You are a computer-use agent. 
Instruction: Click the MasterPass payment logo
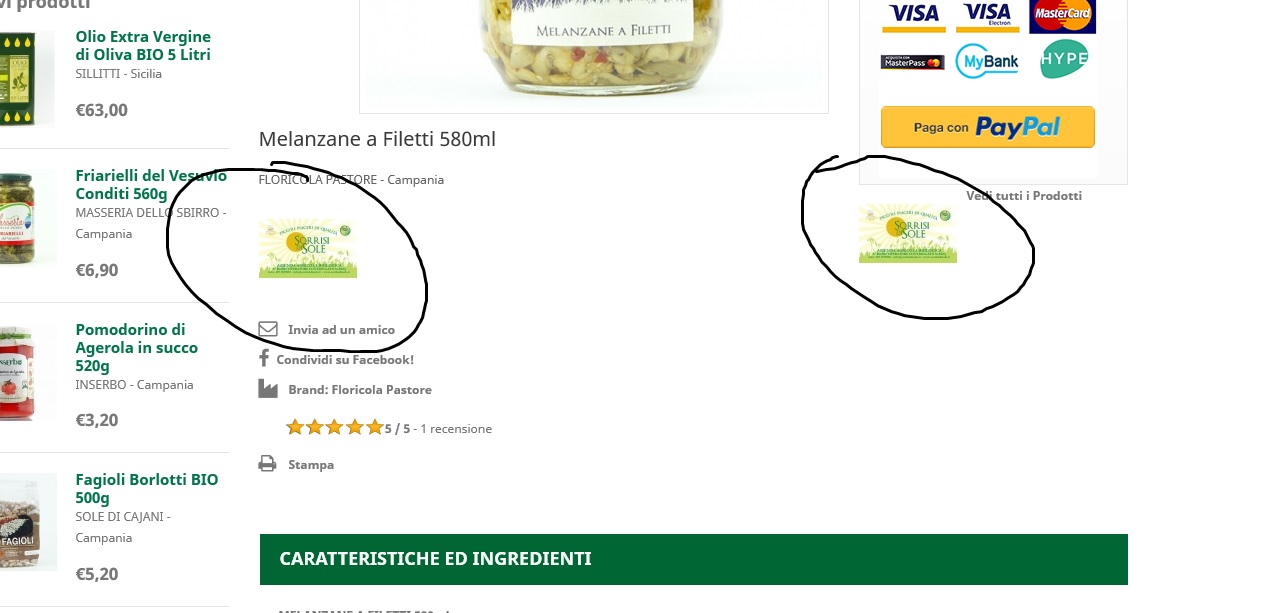pyautogui.click(x=912, y=62)
